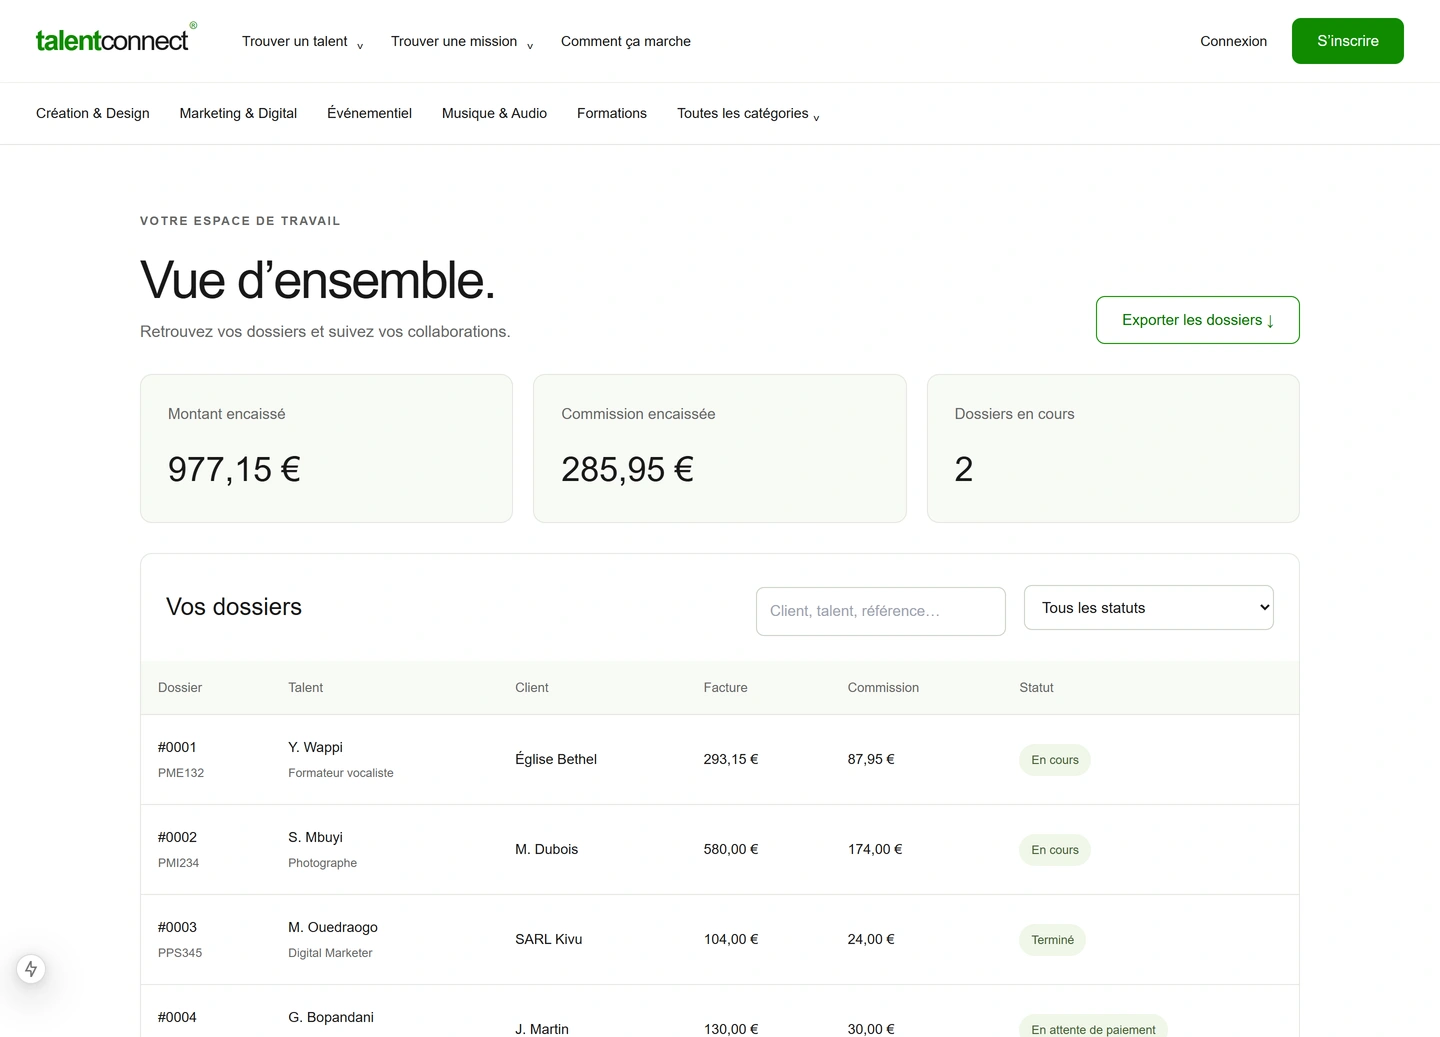This screenshot has height=1037, width=1440.
Task: Click the Commission column header
Action: tap(883, 688)
